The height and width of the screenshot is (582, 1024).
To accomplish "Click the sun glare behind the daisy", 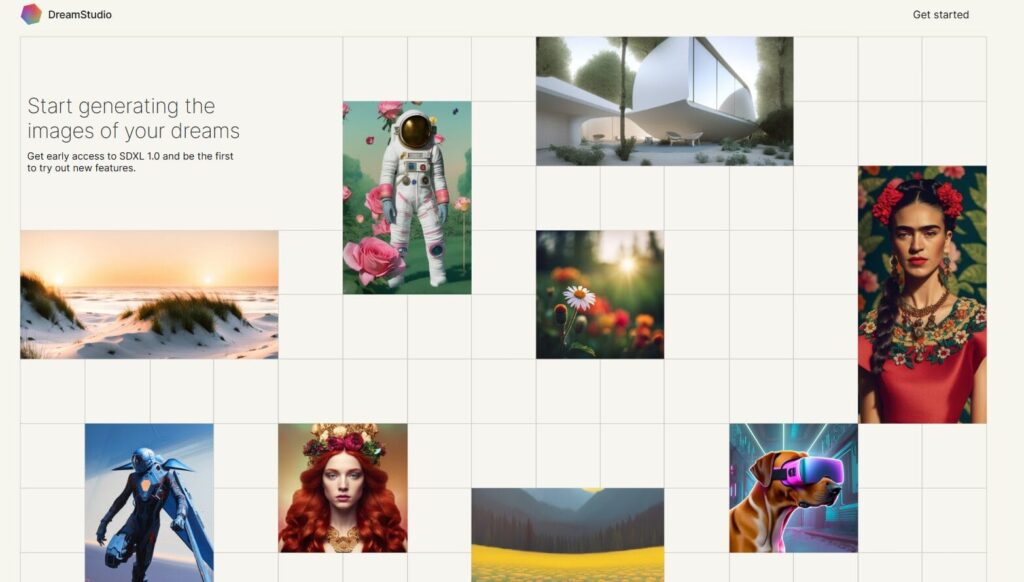I will pos(628,265).
